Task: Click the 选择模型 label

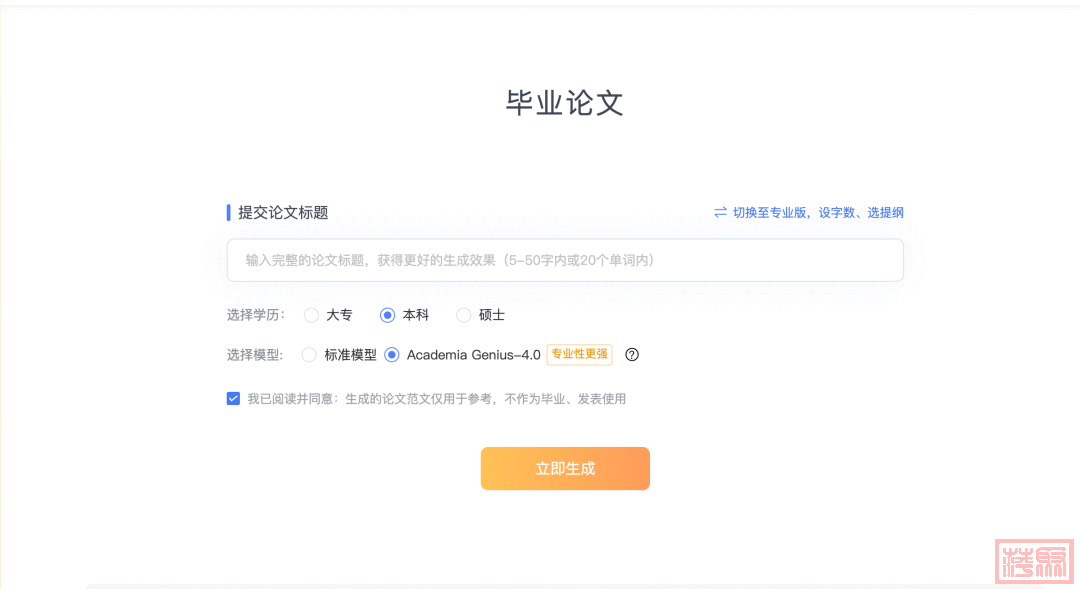Action: point(255,355)
